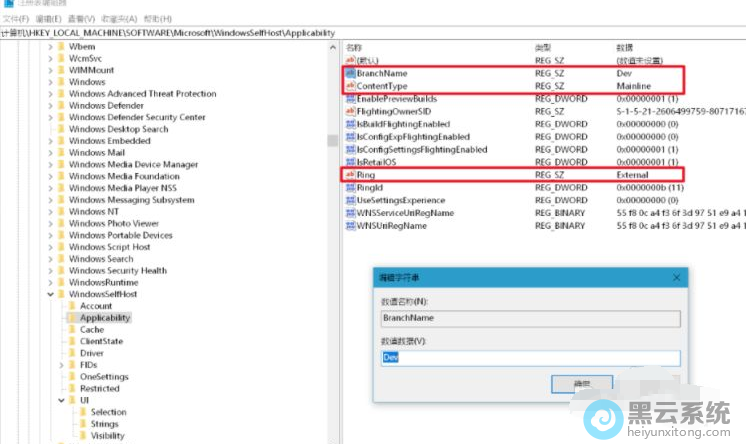Viewport: 746px width, 444px height.
Task: Collapse the UI subkey node
Action: [x=62, y=400]
